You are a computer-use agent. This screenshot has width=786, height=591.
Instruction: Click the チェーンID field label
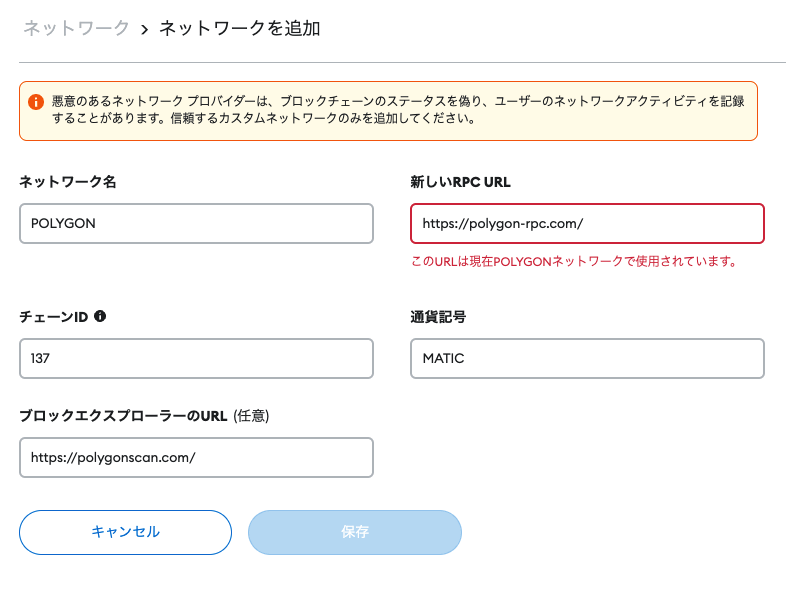[54, 317]
